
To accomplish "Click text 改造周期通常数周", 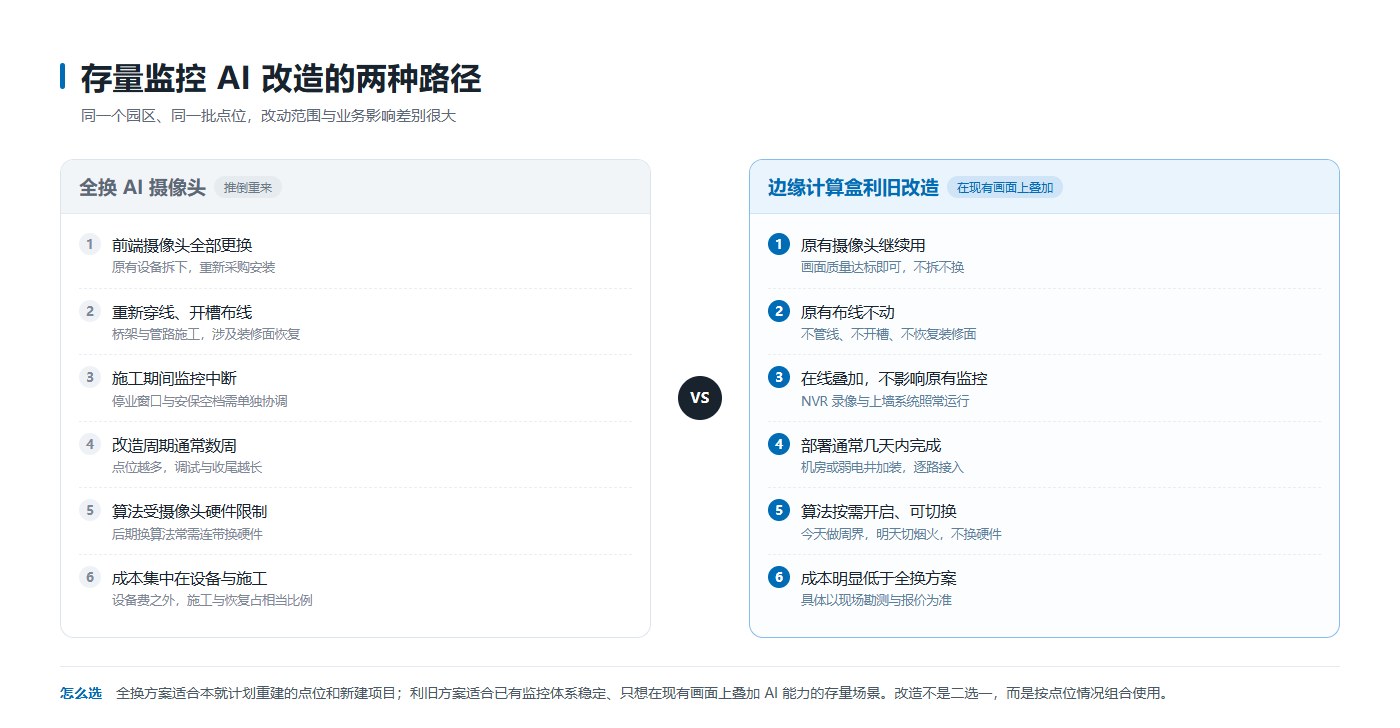I will pyautogui.click(x=174, y=445).
